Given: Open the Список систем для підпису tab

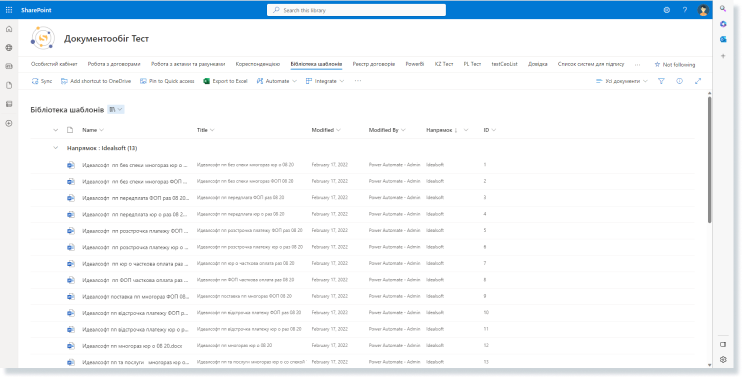Looking at the screenshot, I should pos(591,64).
